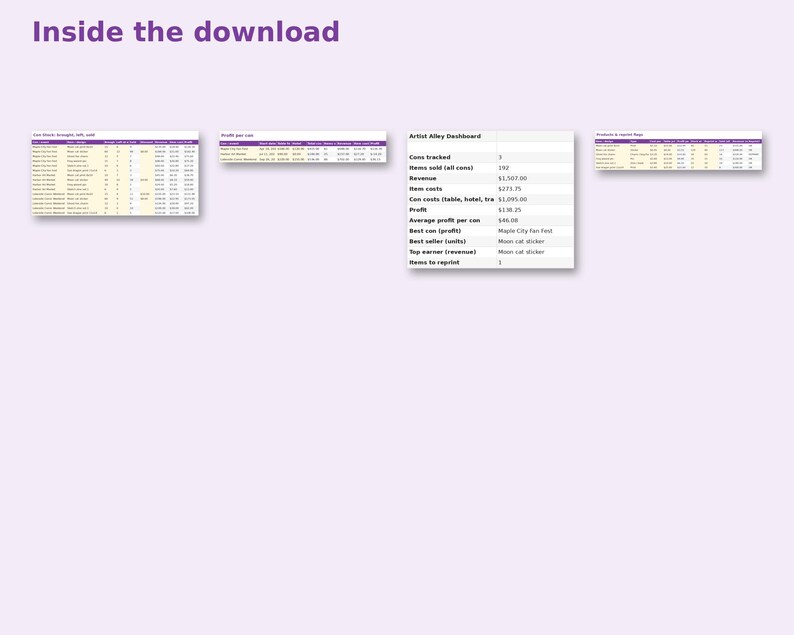Click the 'Cons tracked' label
Image resolution: width=794 pixels, height=635 pixels.
click(429, 157)
